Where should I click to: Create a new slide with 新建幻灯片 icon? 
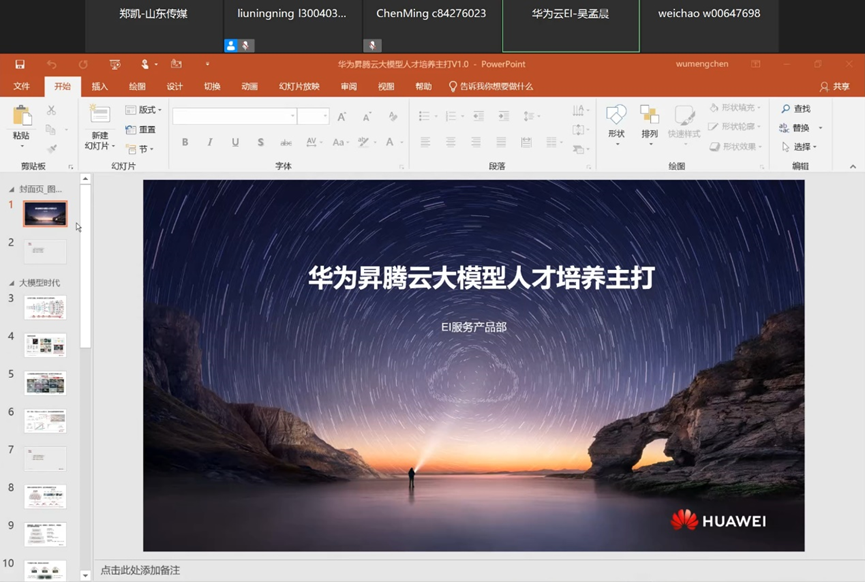click(x=100, y=114)
